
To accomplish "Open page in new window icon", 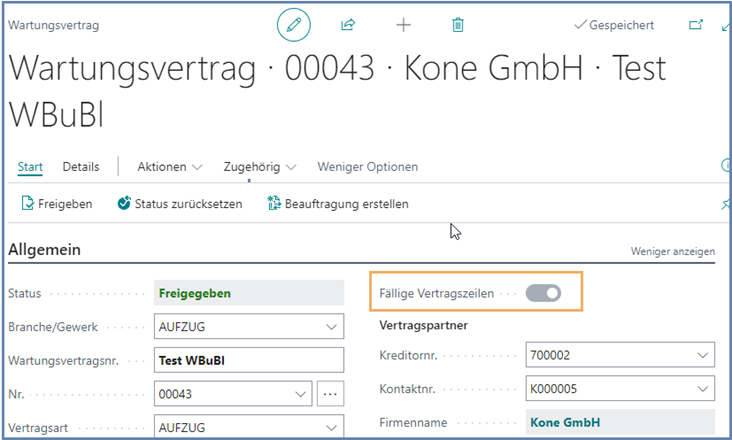I will (x=696, y=25).
